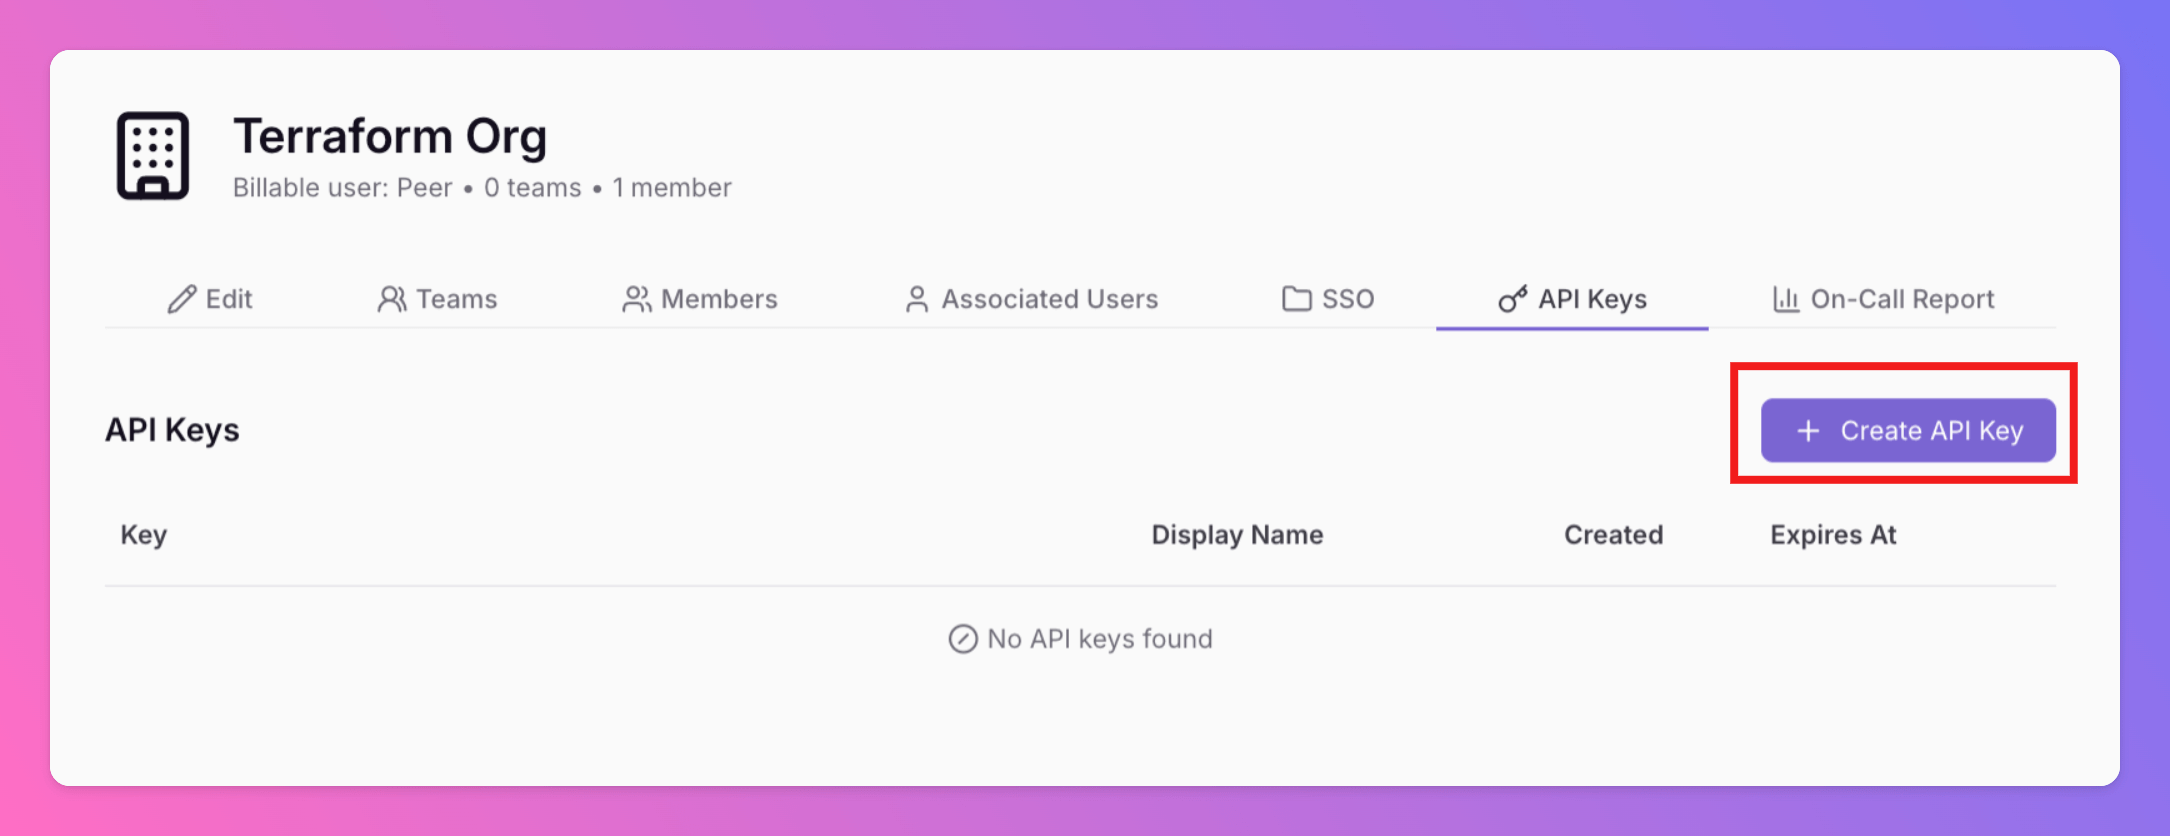
Task: Click the Created column header
Action: 1613,535
